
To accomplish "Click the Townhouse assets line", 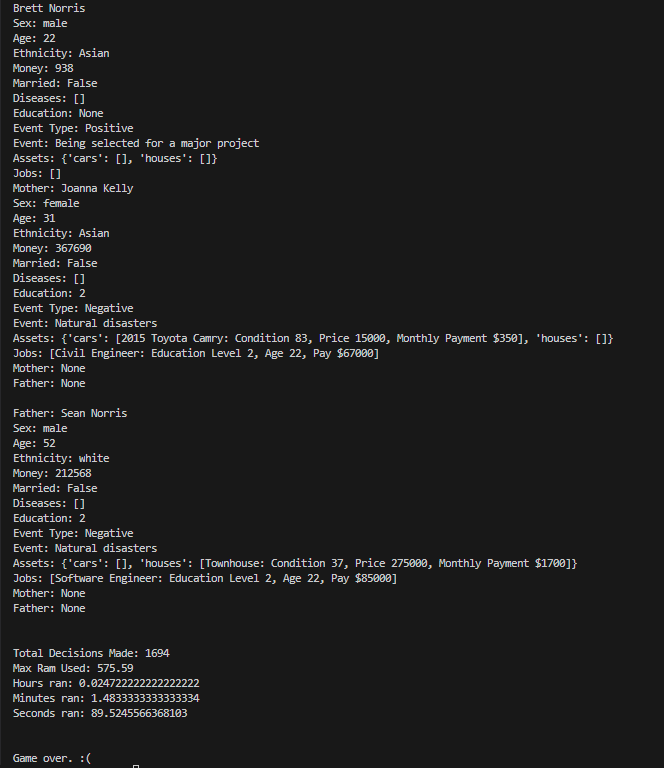I will coord(295,563).
